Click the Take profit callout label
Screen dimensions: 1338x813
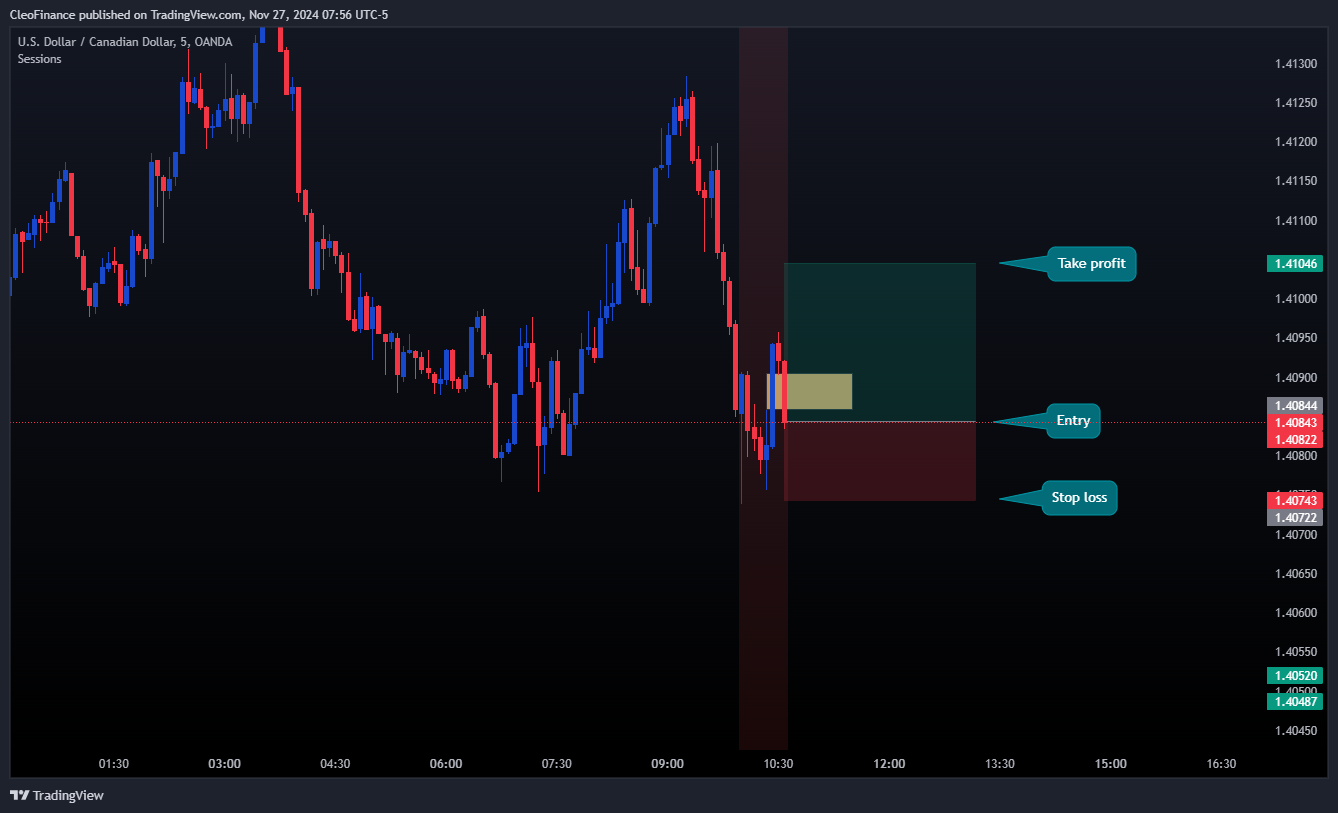1091,264
